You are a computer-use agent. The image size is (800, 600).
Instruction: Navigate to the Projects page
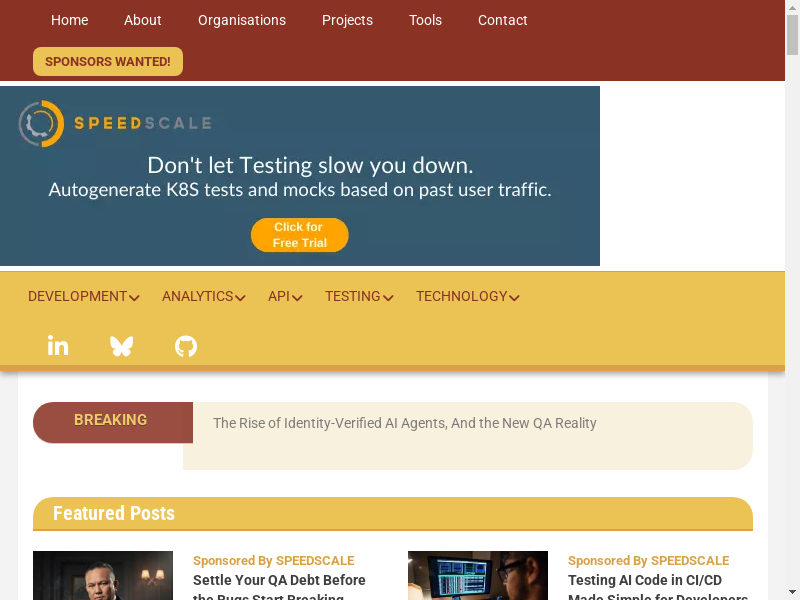347,20
